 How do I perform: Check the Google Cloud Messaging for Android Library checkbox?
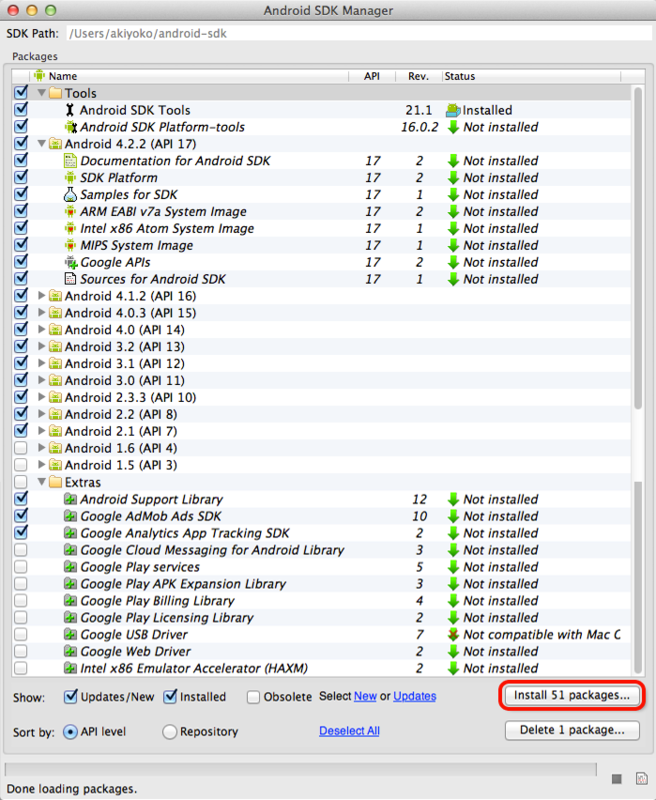[21, 549]
